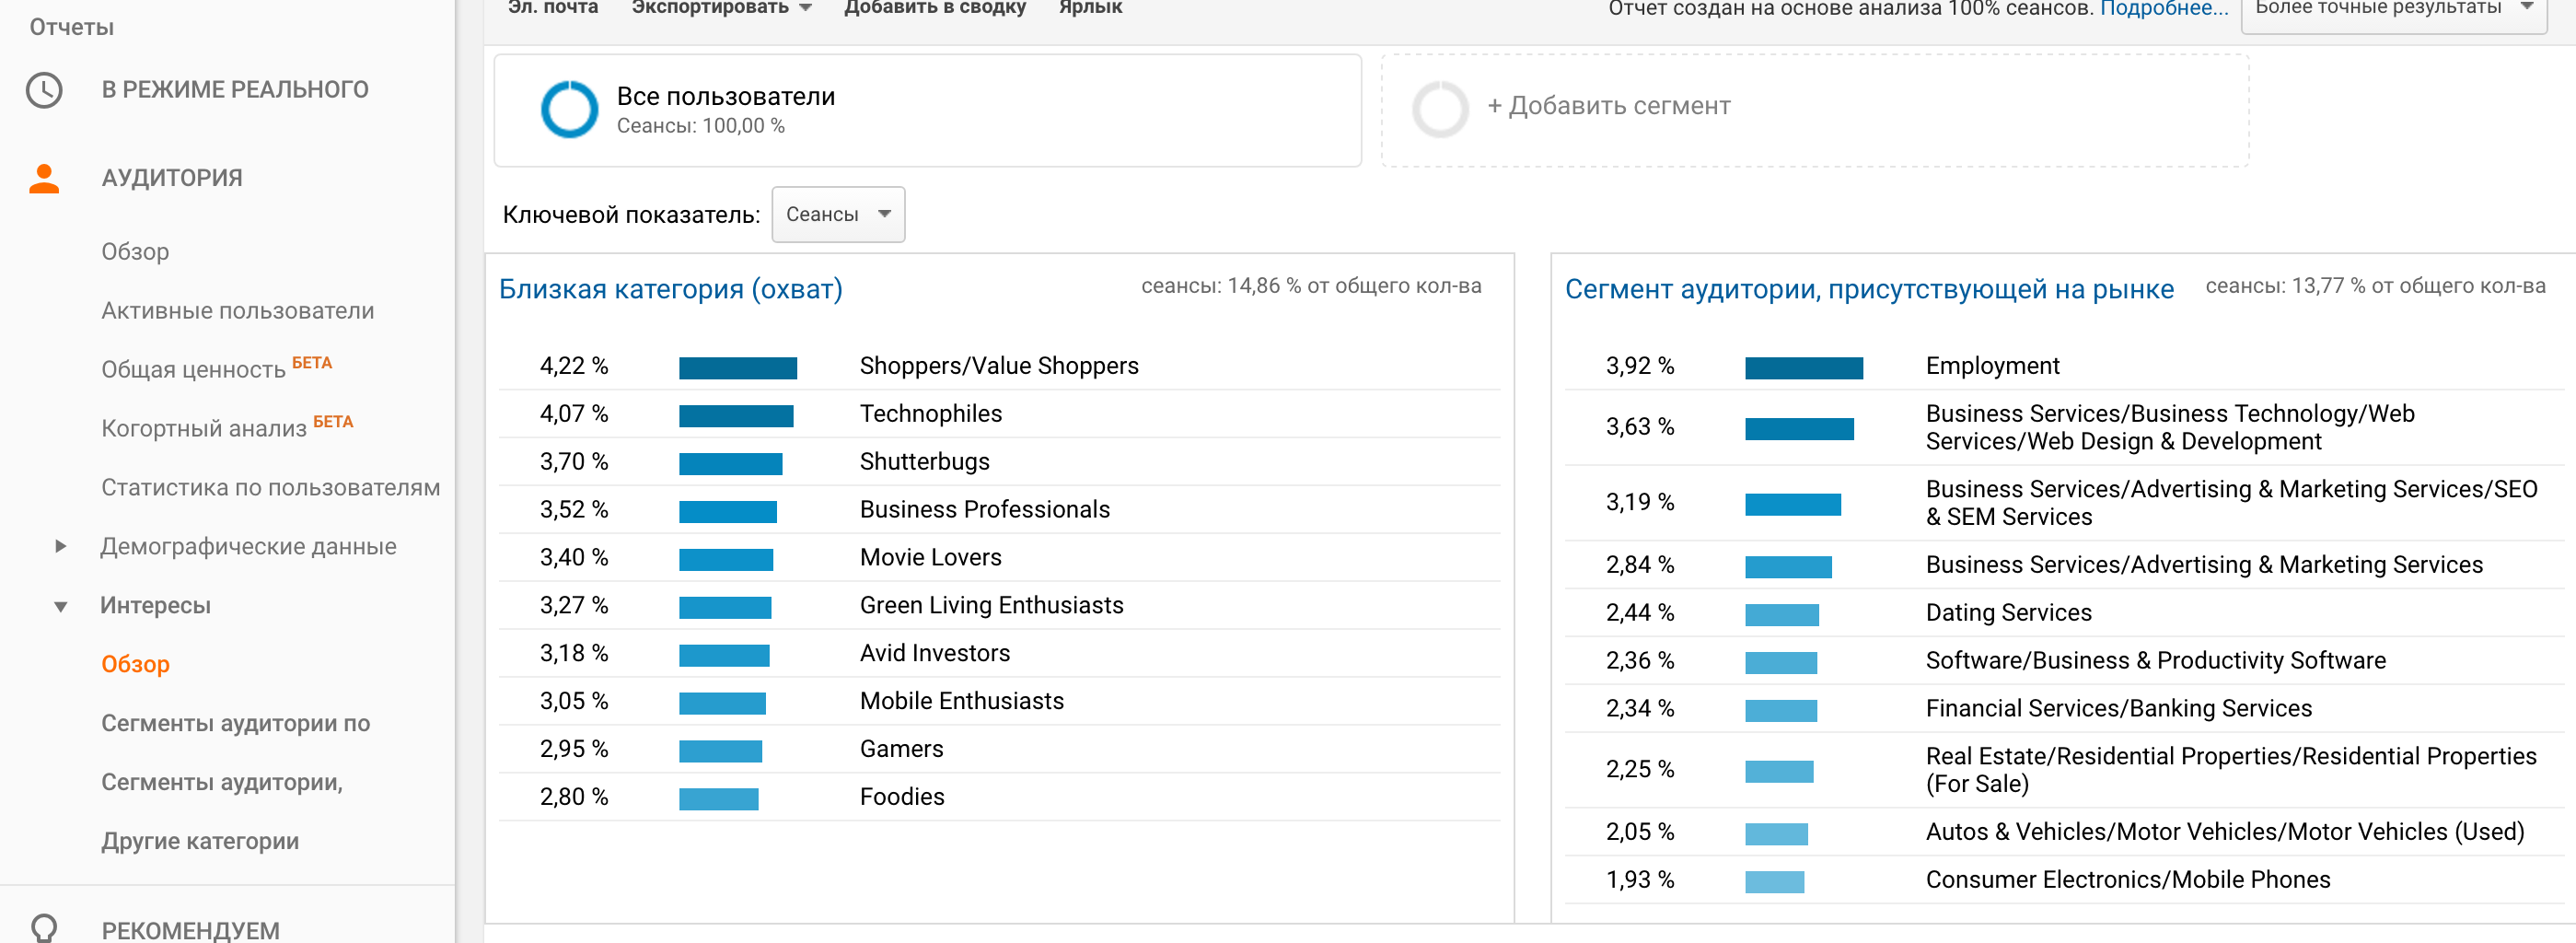Viewport: 2576px width, 943px height.
Task: Open the Близкая категория (охват) report link
Action: [x=670, y=289]
